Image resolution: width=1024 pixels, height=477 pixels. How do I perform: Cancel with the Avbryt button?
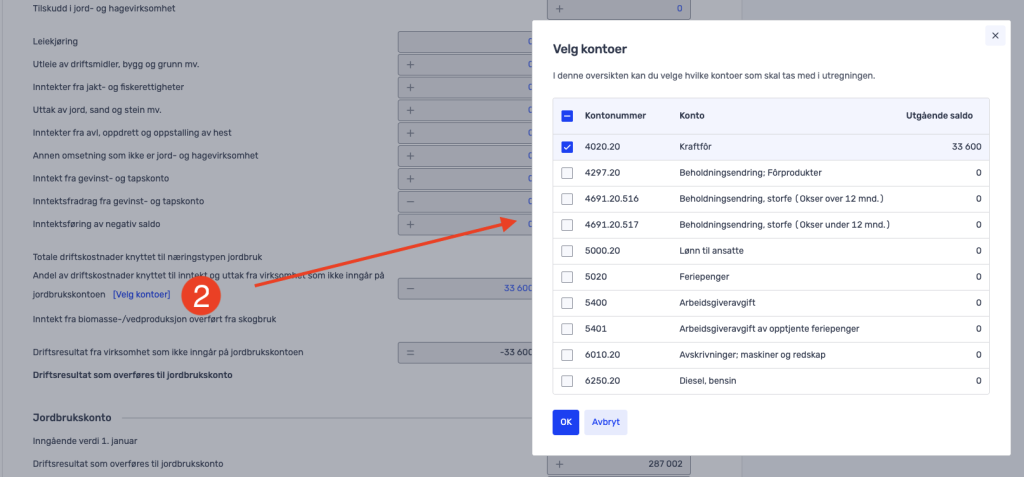[x=605, y=422]
